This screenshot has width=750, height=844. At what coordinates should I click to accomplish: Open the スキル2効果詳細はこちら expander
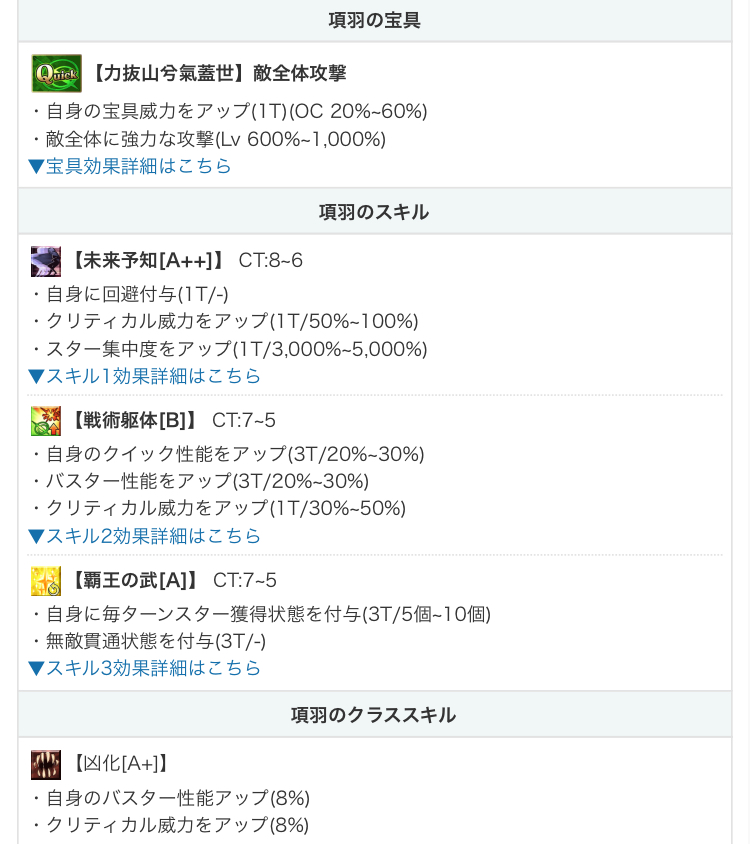tap(145, 536)
